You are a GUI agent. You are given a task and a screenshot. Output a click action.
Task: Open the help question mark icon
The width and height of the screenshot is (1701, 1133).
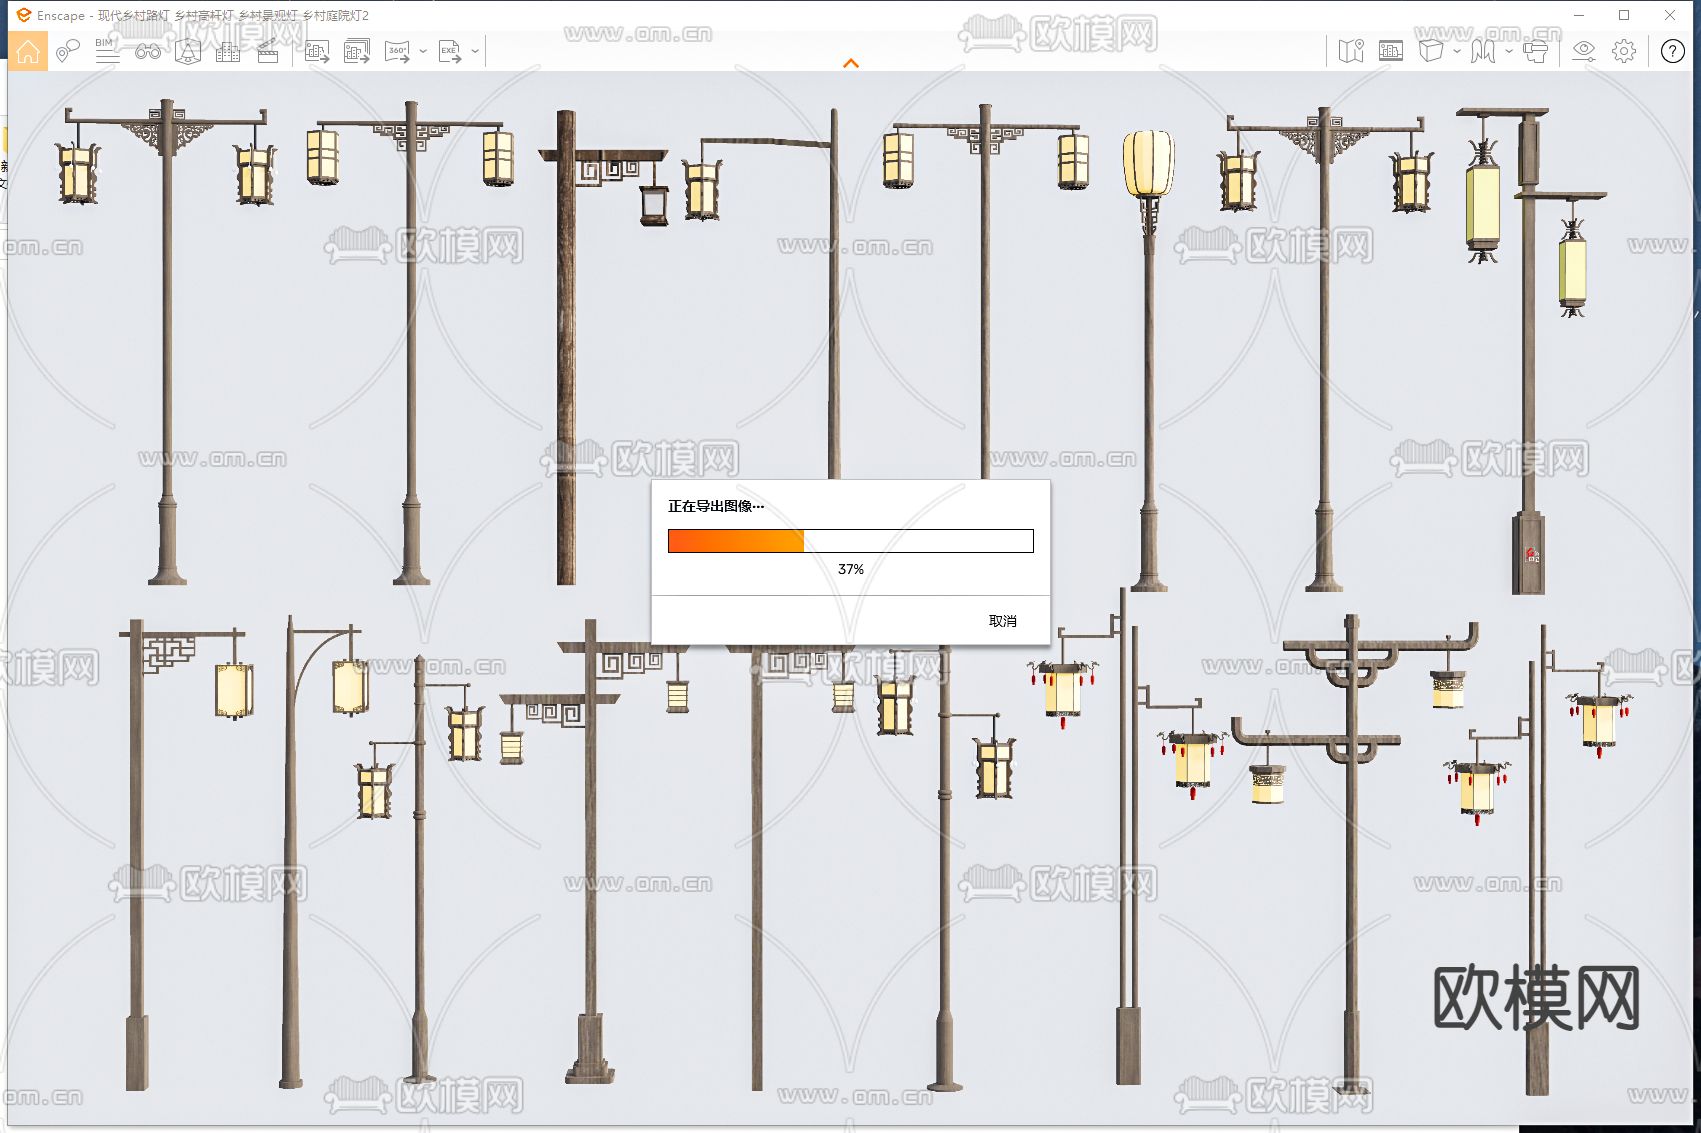[x=1673, y=51]
